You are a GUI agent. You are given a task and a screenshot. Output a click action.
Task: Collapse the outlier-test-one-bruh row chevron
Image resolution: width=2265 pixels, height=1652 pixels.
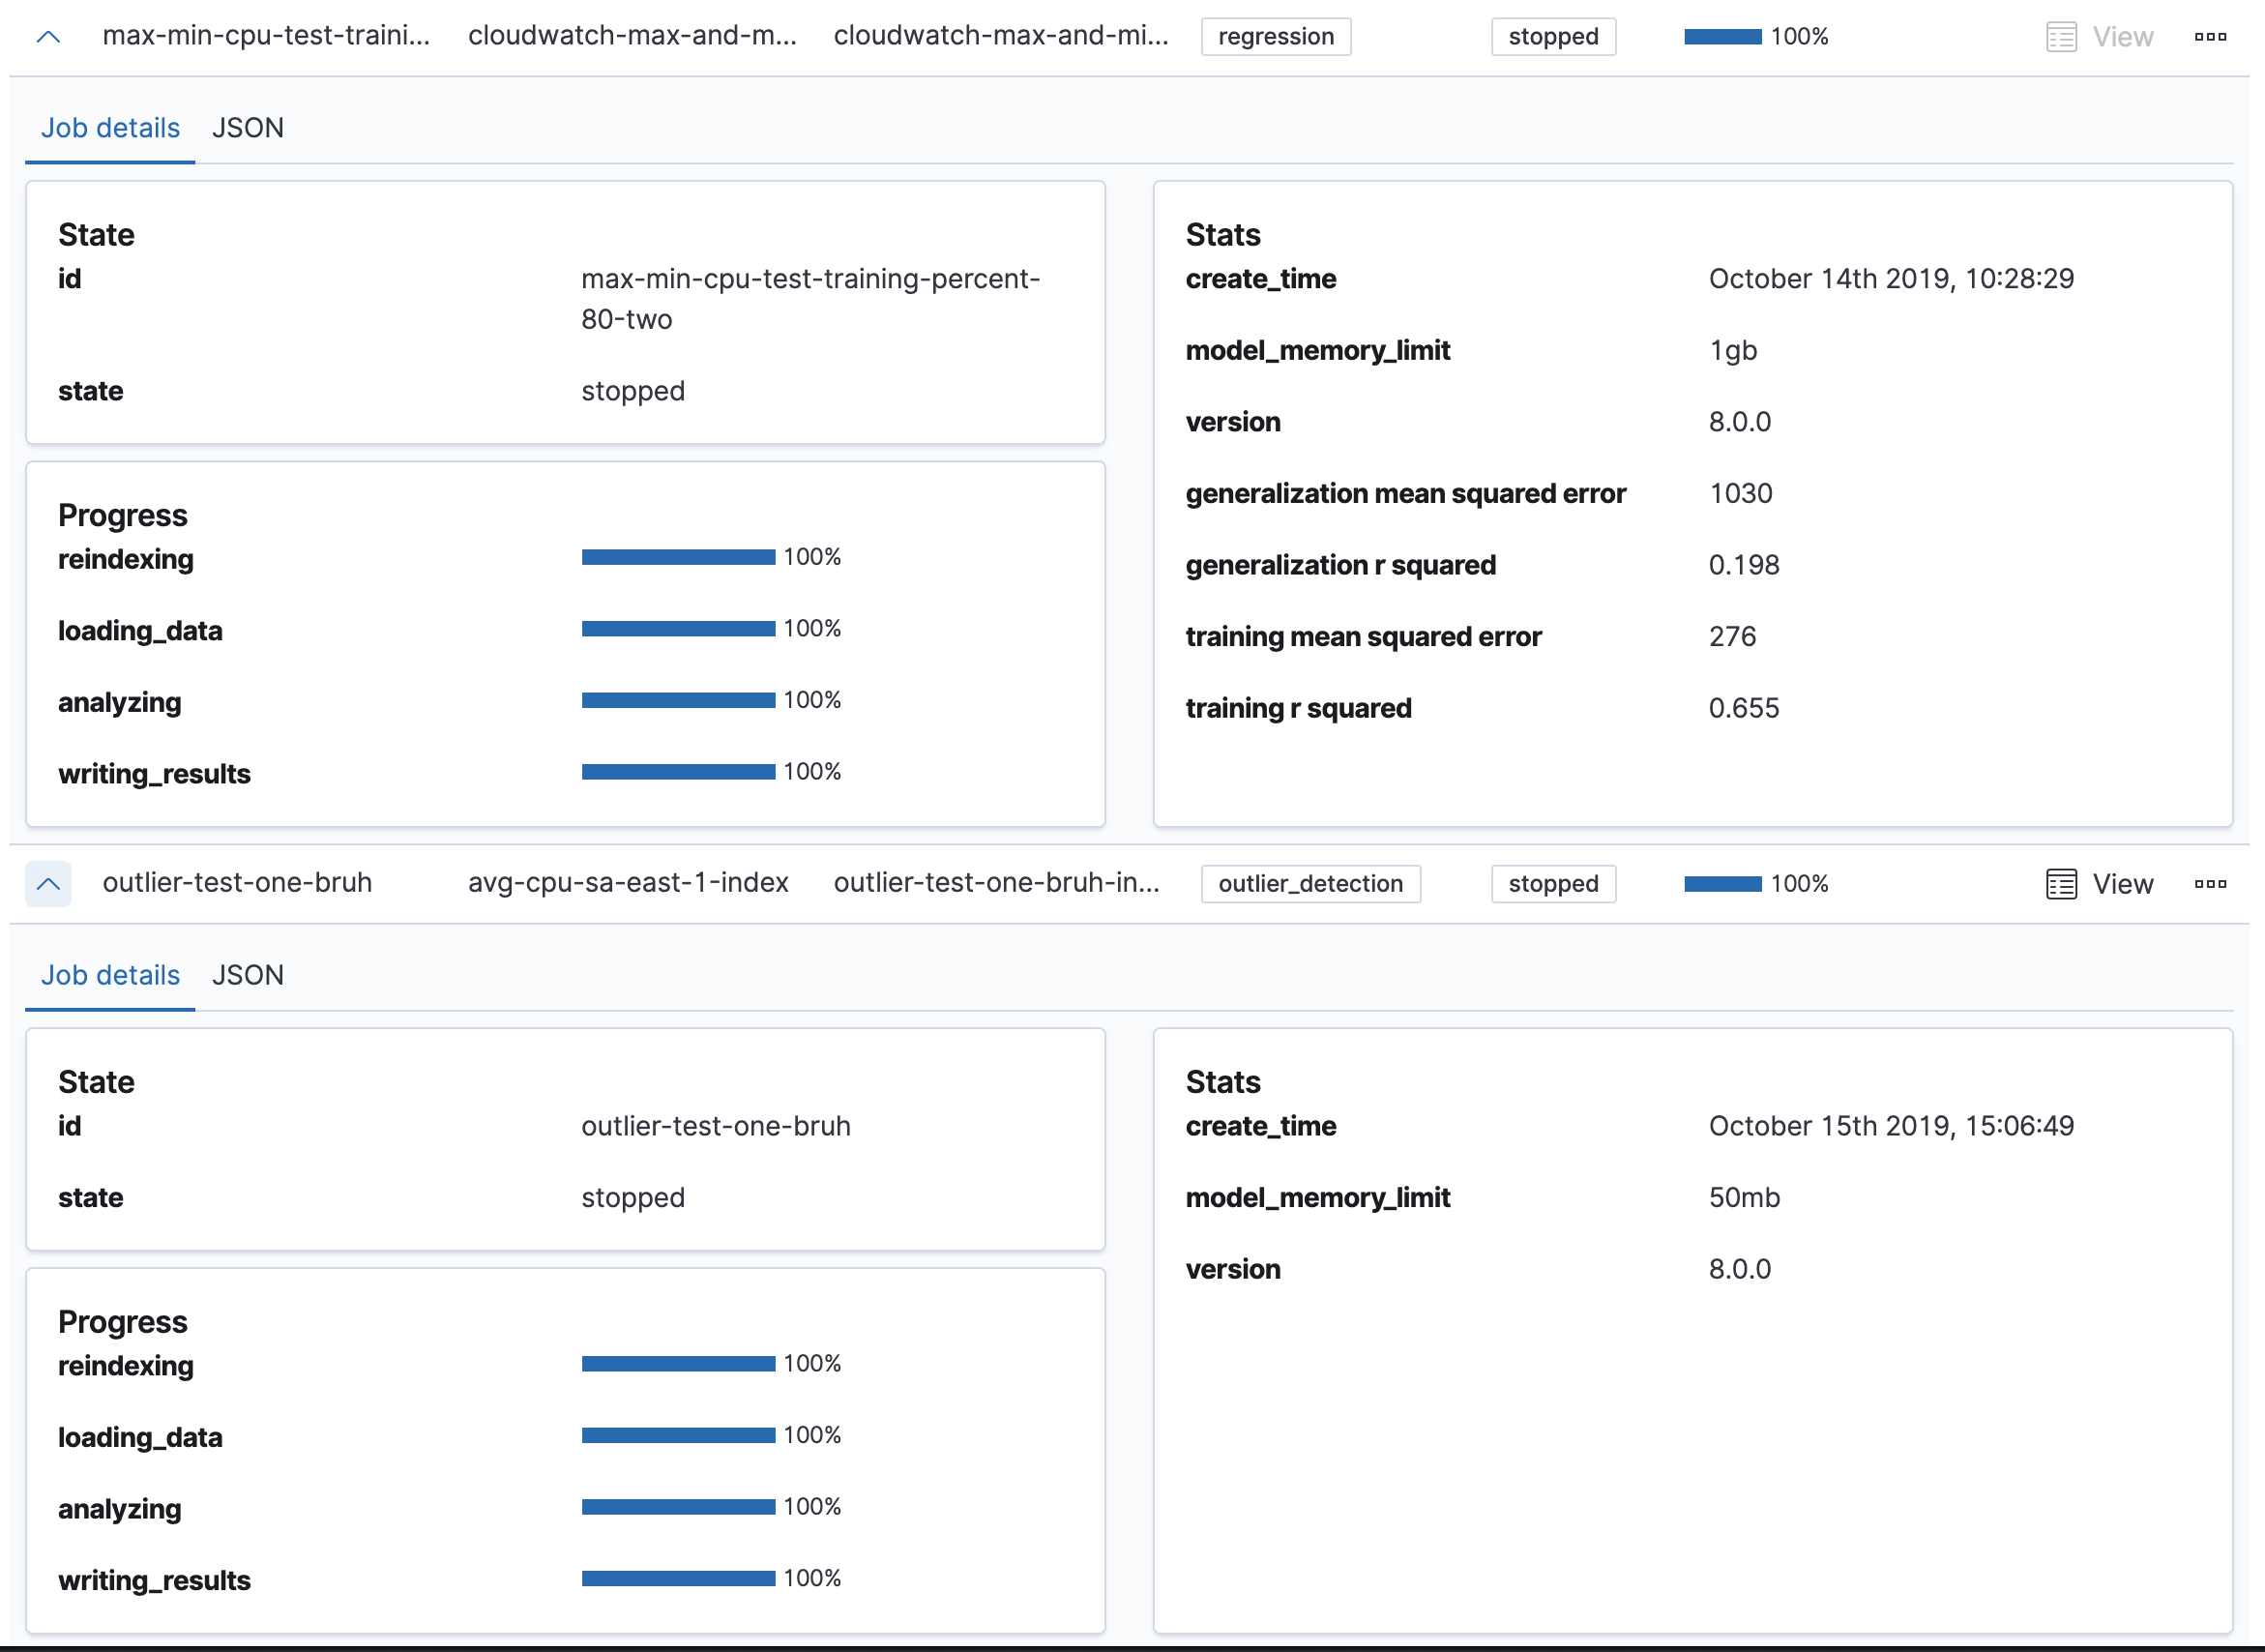point(48,884)
